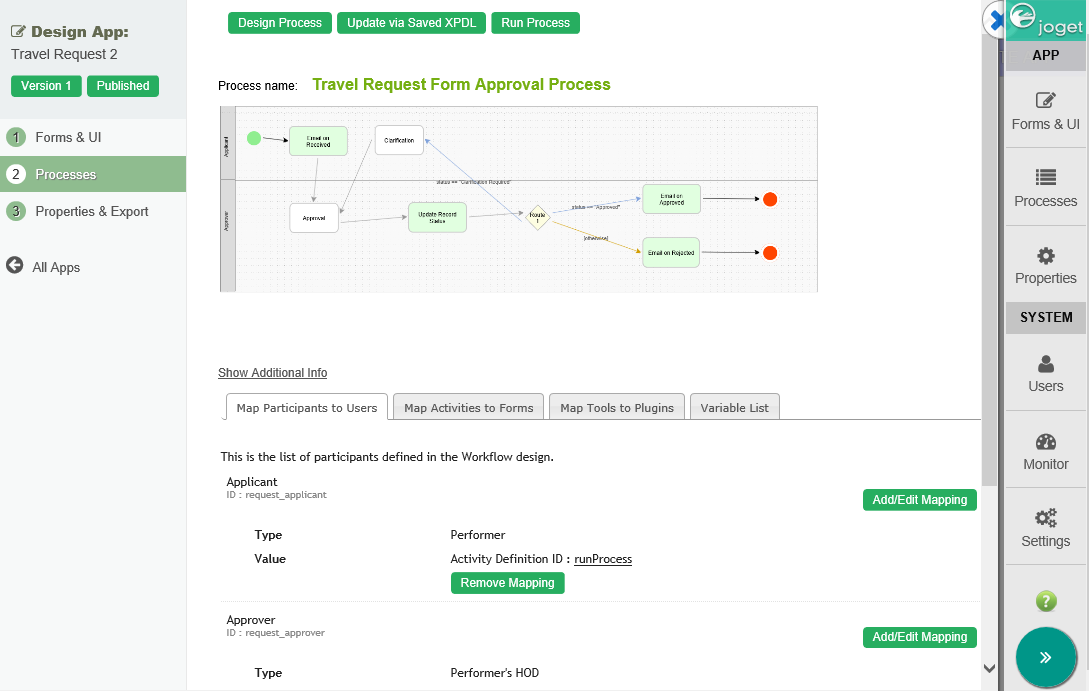The image size is (1089, 691).
Task: Open the Variable List tab
Action: [735, 408]
